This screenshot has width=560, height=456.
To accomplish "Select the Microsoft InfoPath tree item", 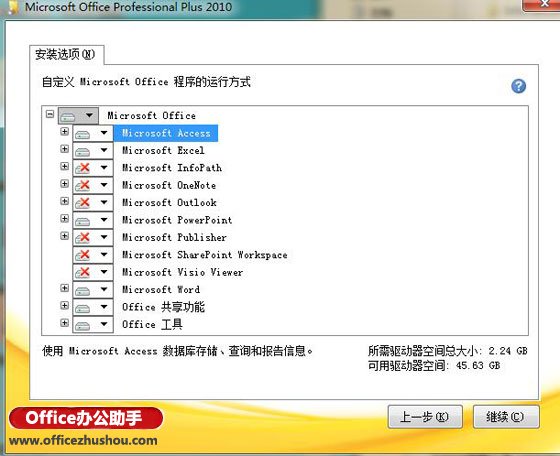I will [x=172, y=168].
